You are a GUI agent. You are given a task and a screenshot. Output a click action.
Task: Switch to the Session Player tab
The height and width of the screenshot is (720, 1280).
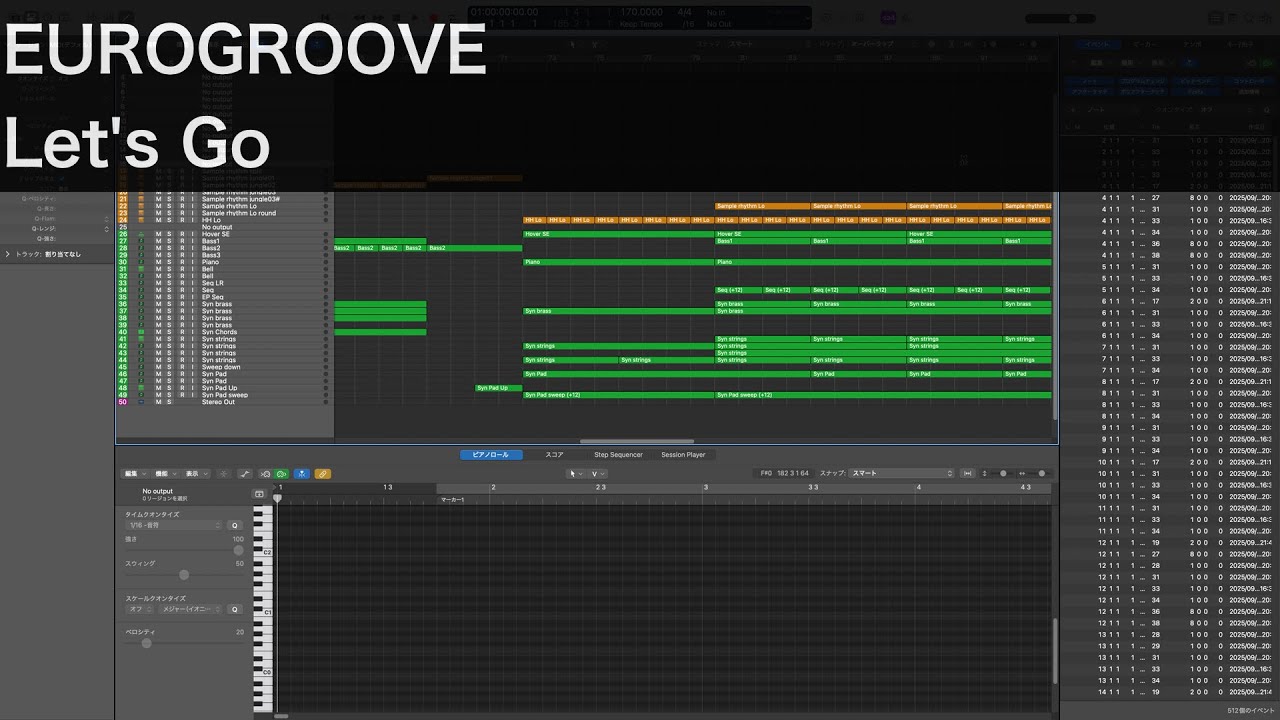[x=683, y=455]
